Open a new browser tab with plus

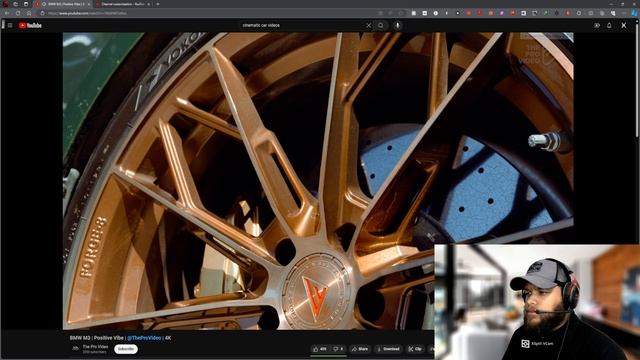pyautogui.click(x=158, y=4)
